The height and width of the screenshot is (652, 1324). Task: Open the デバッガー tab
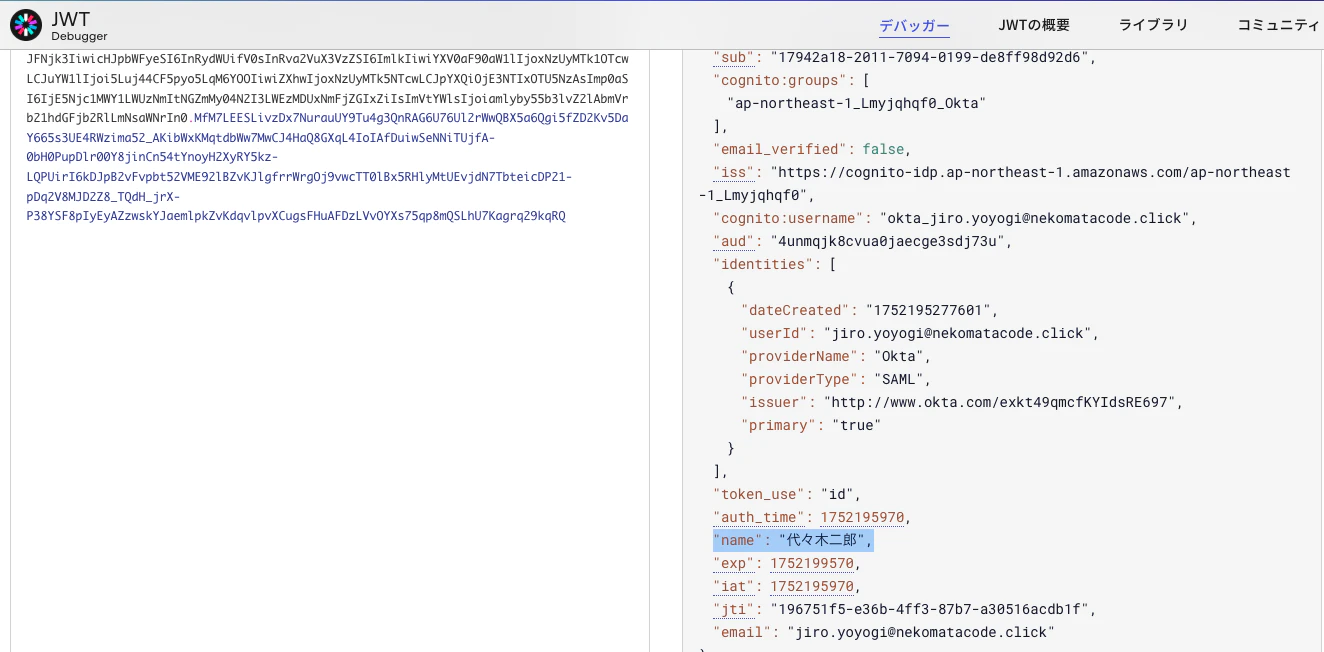914,25
